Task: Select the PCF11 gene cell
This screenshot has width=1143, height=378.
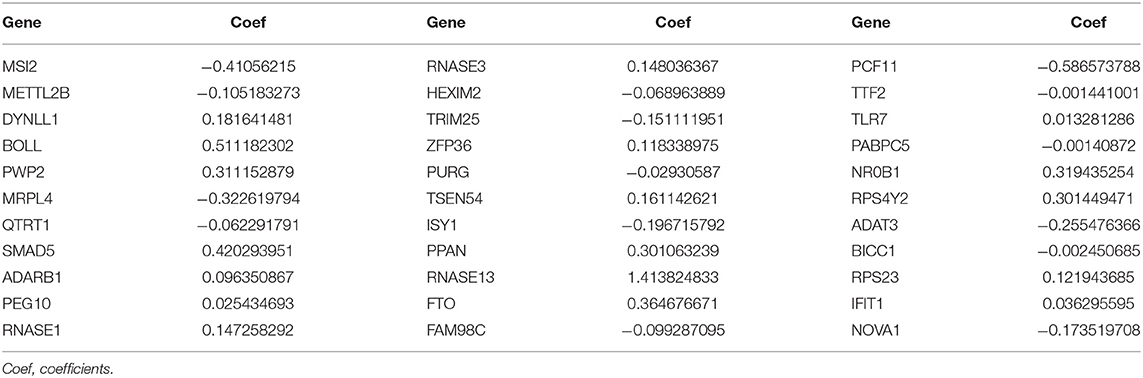Action: point(872,67)
